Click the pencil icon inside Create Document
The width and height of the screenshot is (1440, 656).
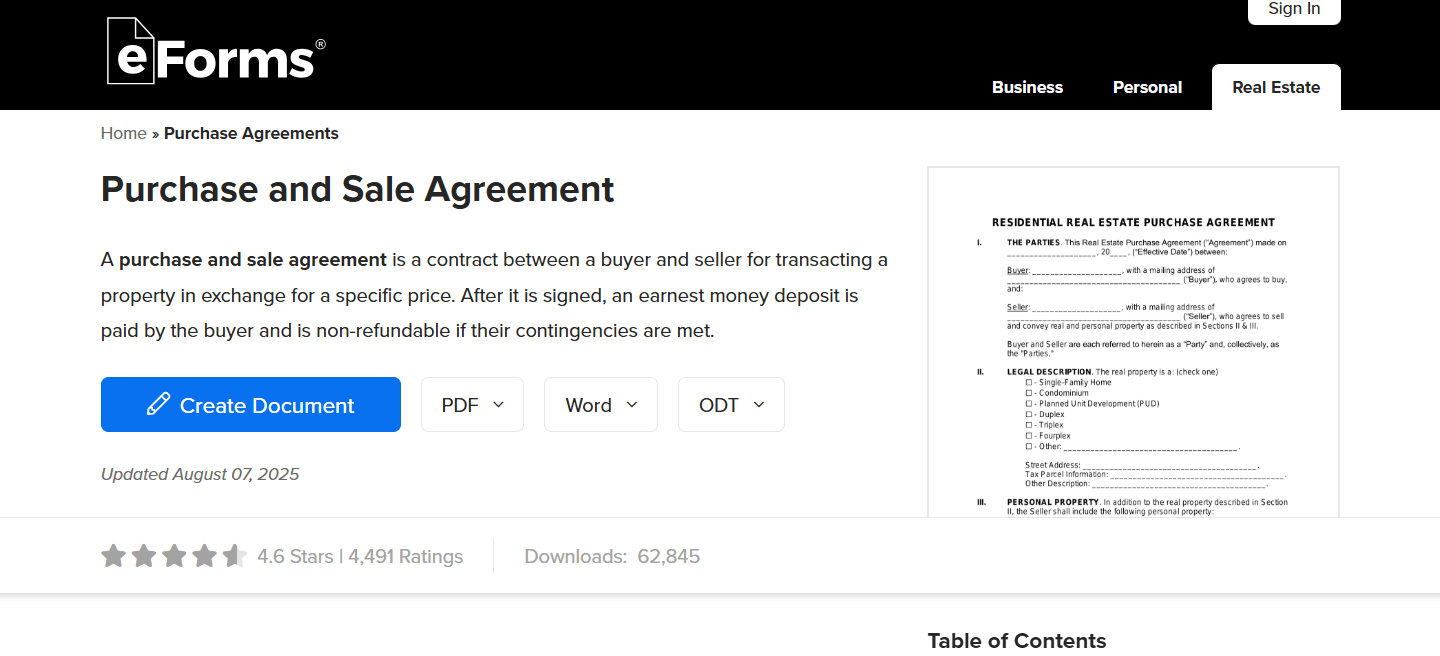[158, 404]
